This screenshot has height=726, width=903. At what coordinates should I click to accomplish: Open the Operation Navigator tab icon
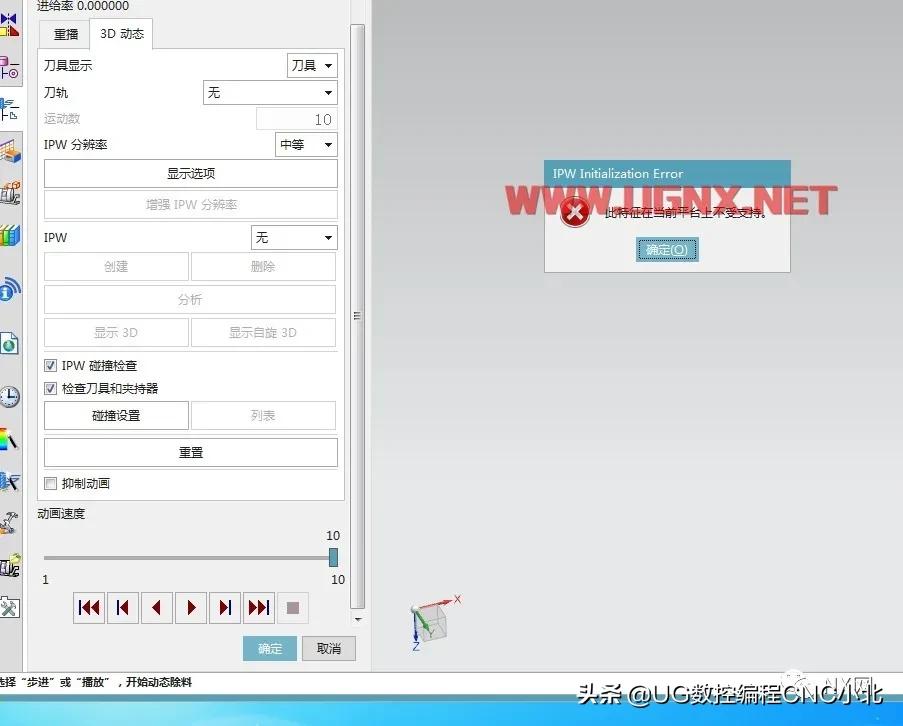click(x=9, y=109)
